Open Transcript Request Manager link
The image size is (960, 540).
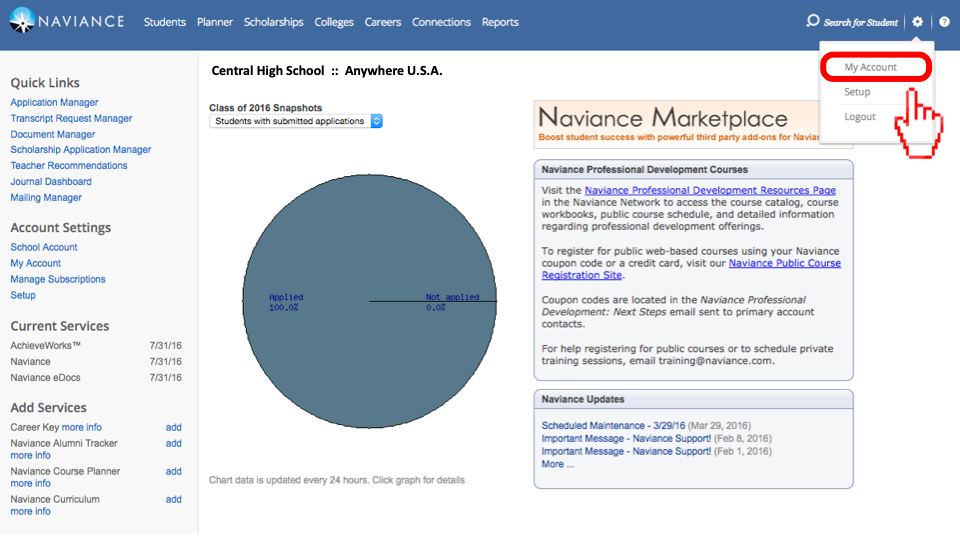click(x=71, y=118)
